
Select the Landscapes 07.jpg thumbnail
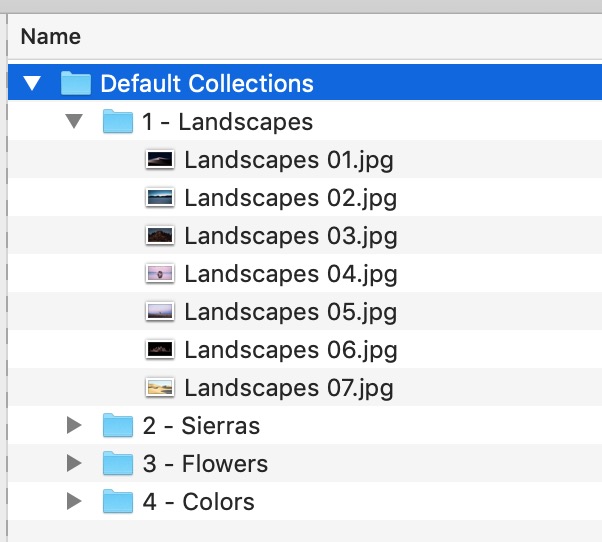pyautogui.click(x=160, y=388)
